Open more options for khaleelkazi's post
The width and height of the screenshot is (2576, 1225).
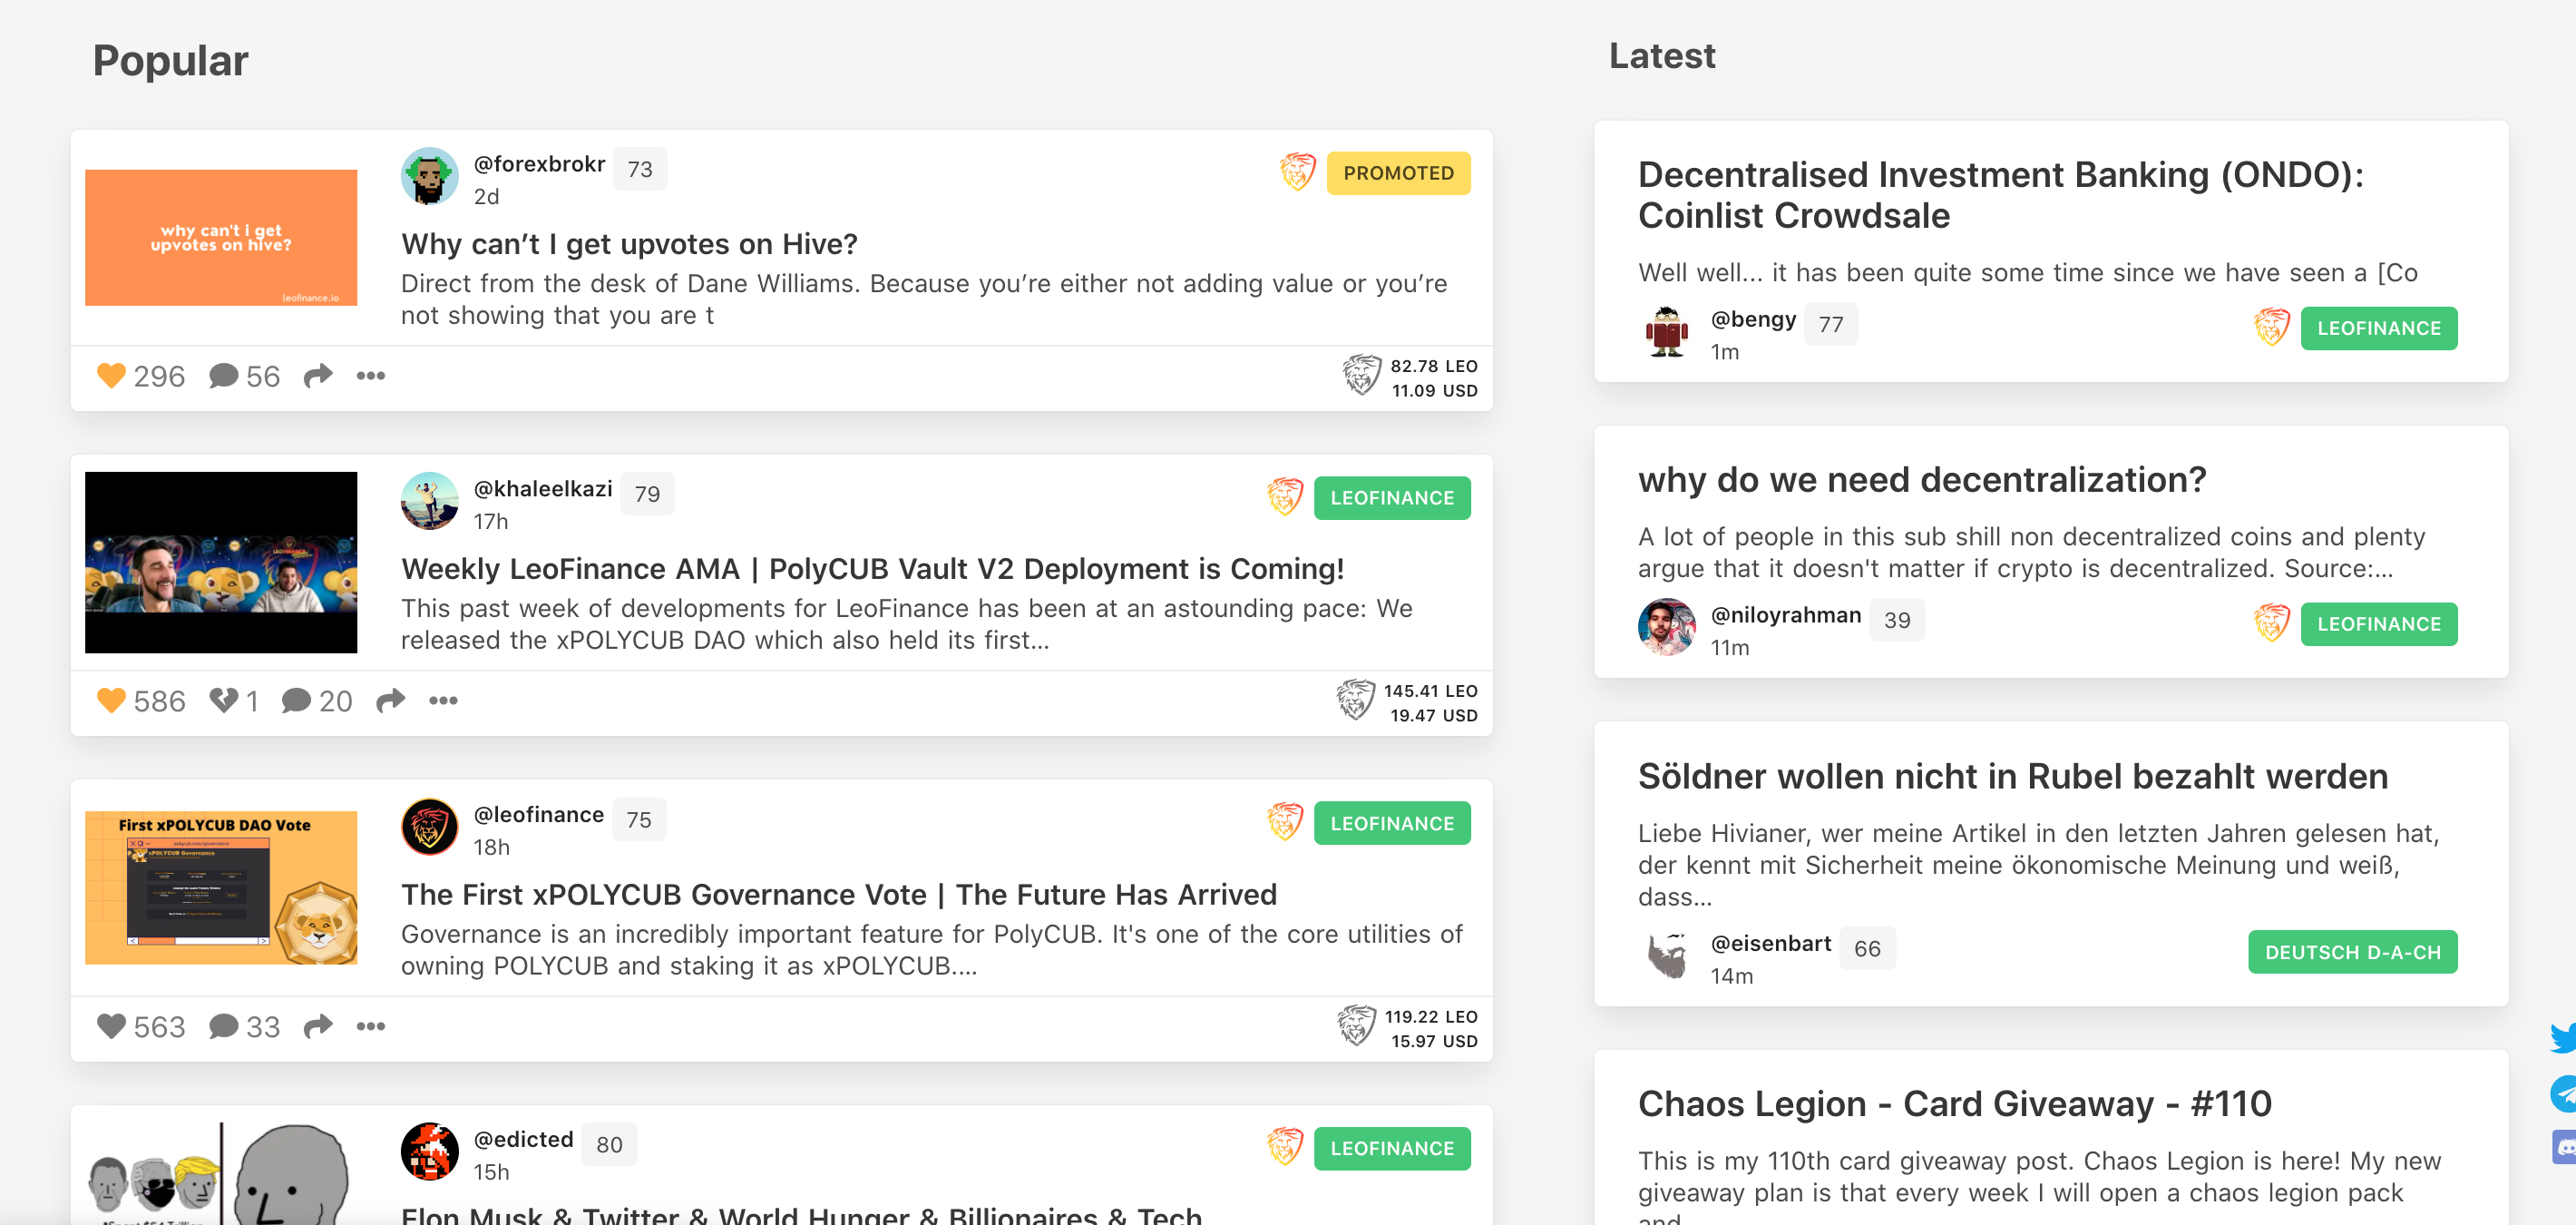coord(443,701)
